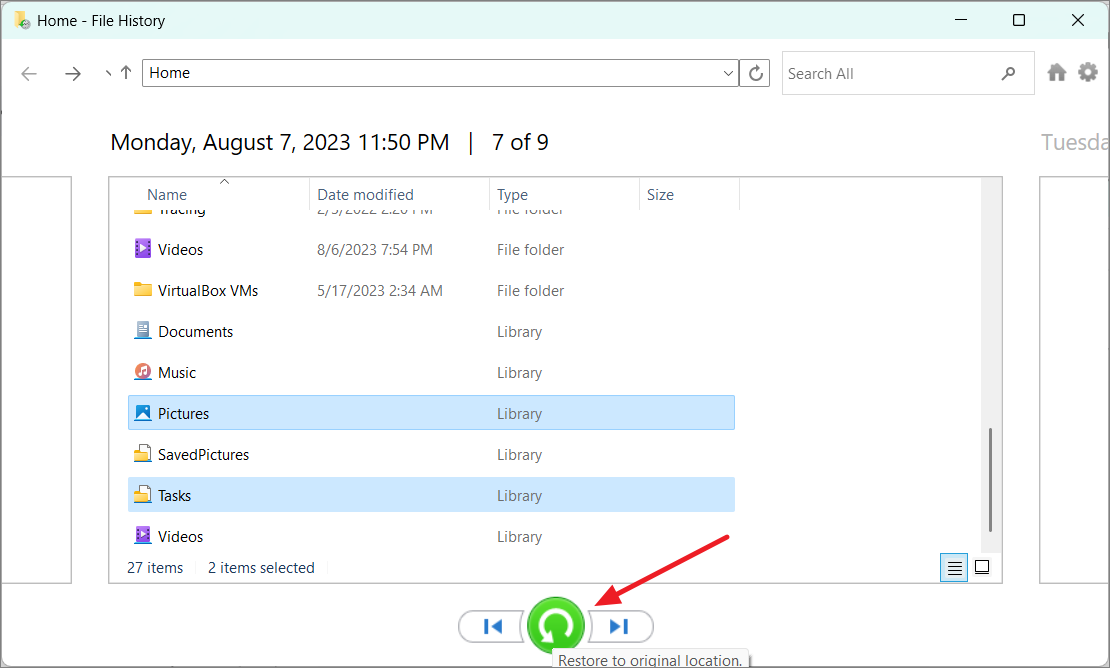The width and height of the screenshot is (1110, 668).
Task: Select the Music library
Action: [x=431, y=373]
